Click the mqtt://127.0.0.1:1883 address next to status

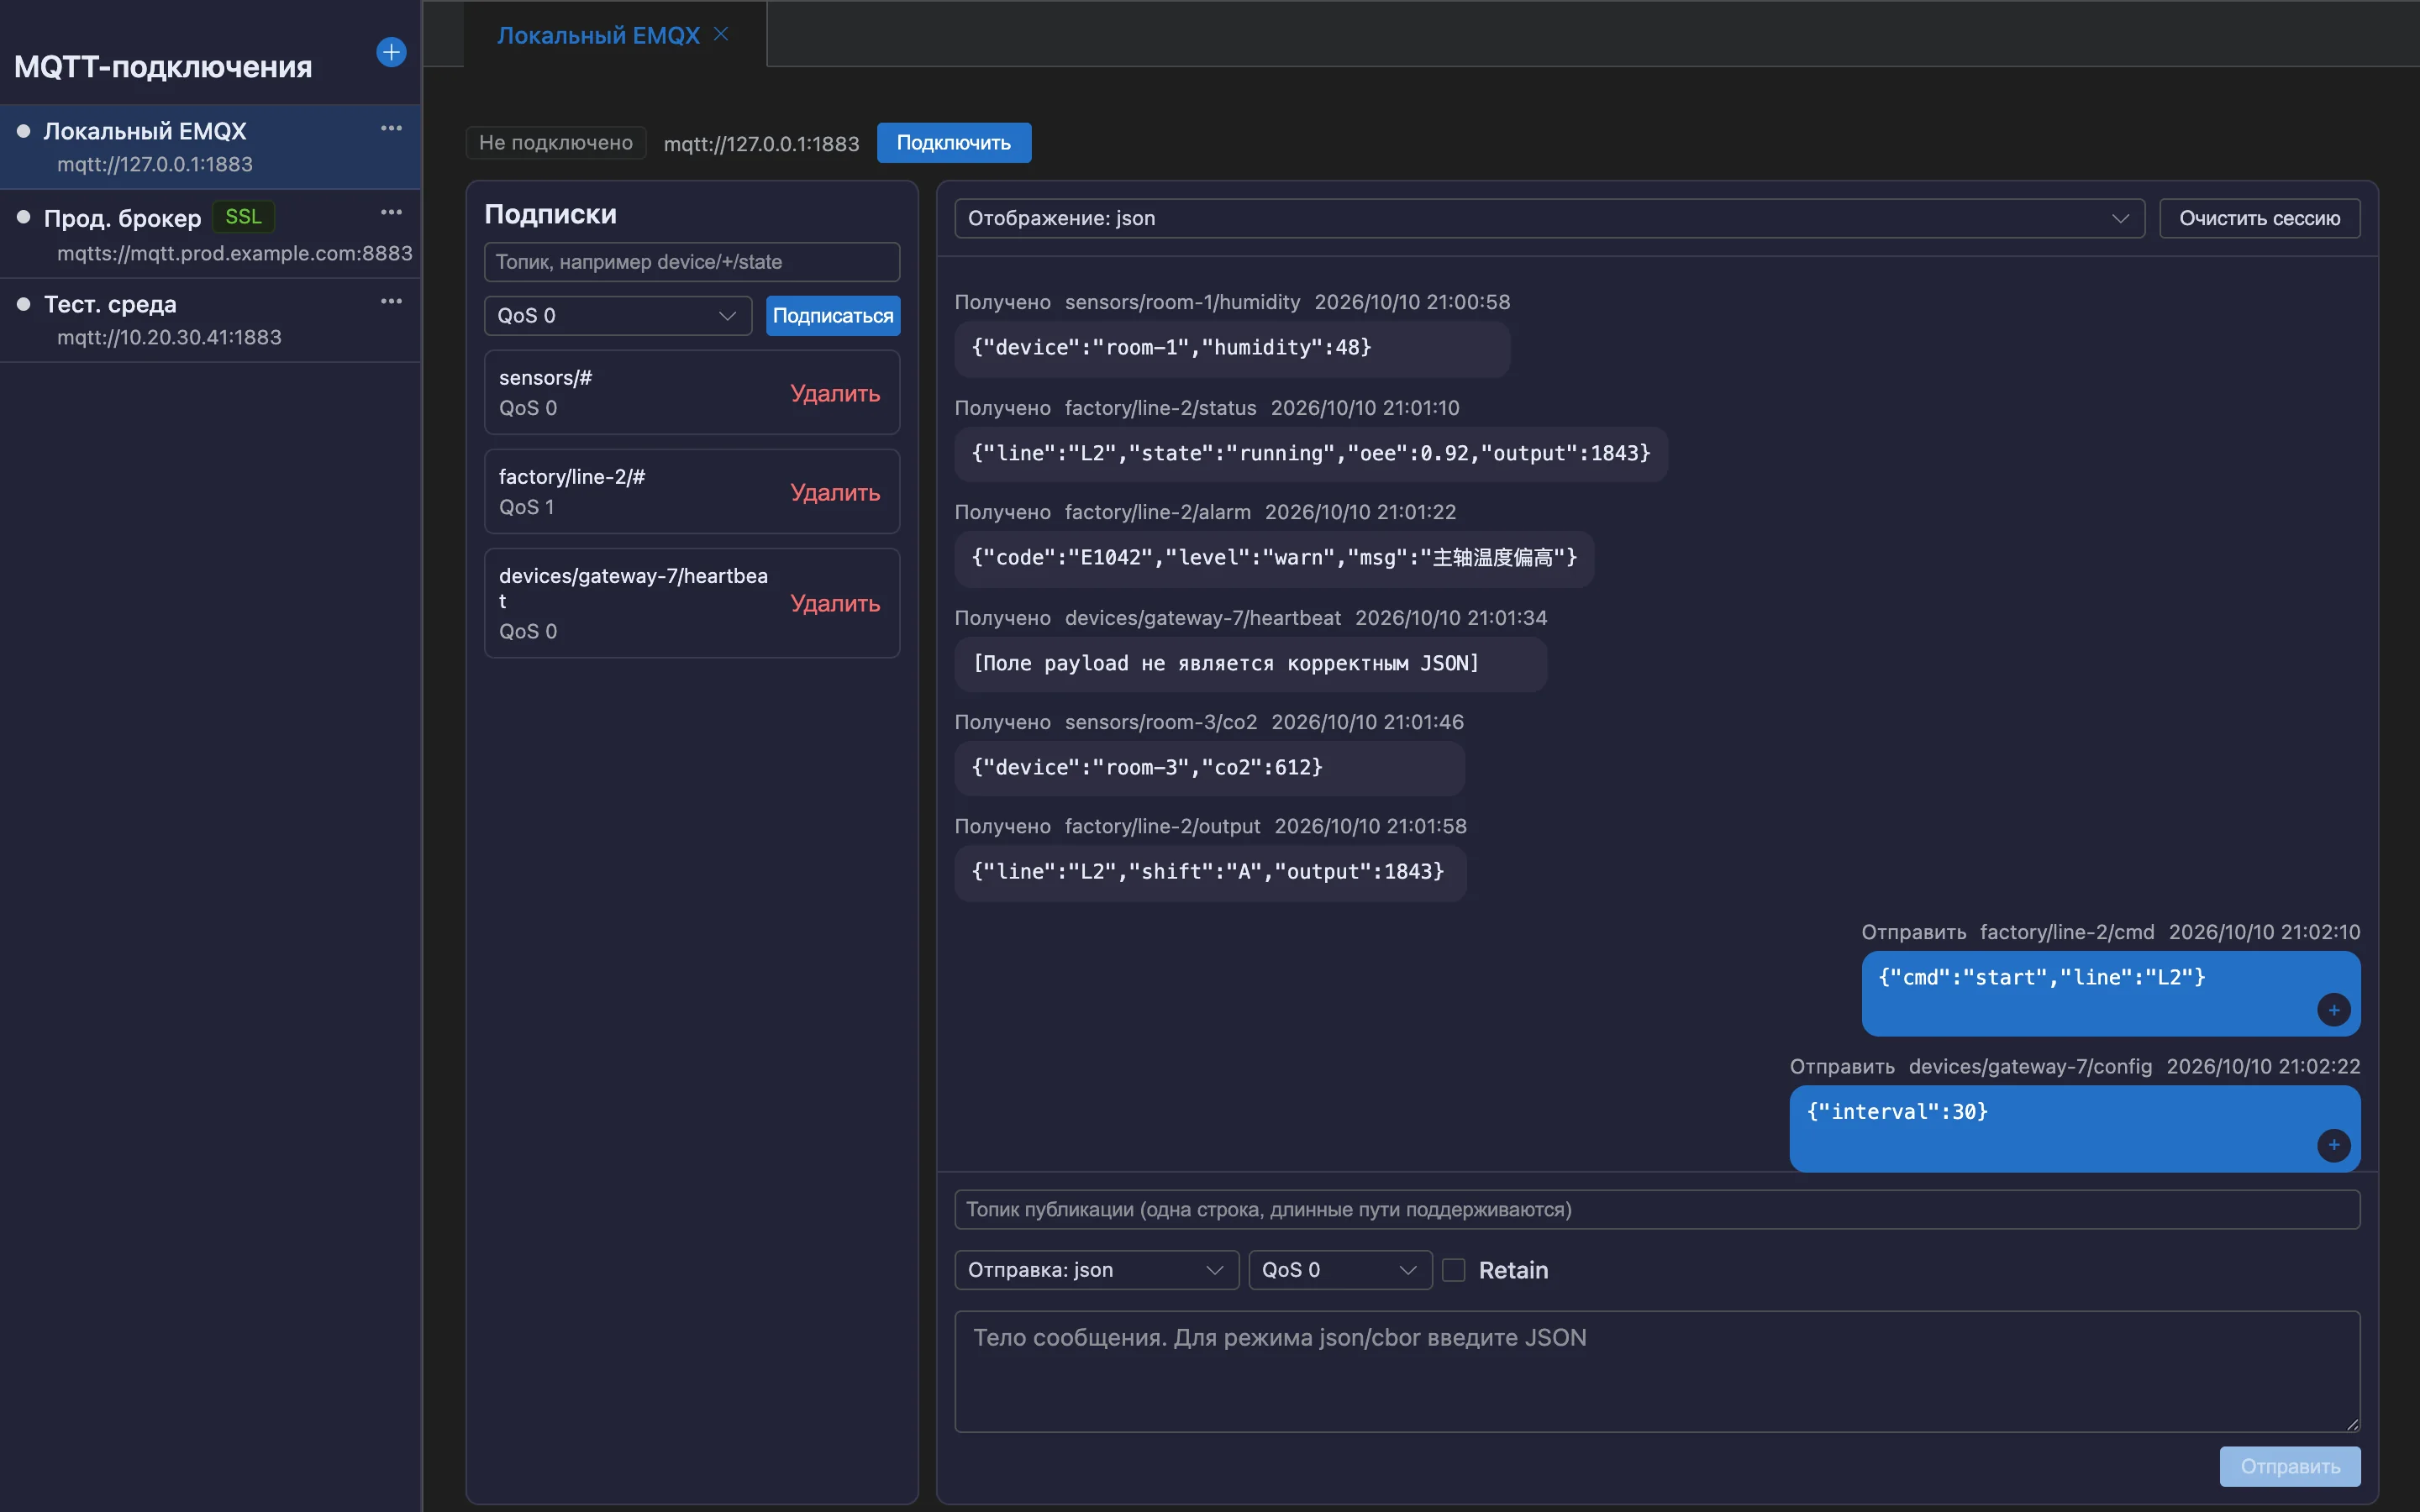[761, 143]
